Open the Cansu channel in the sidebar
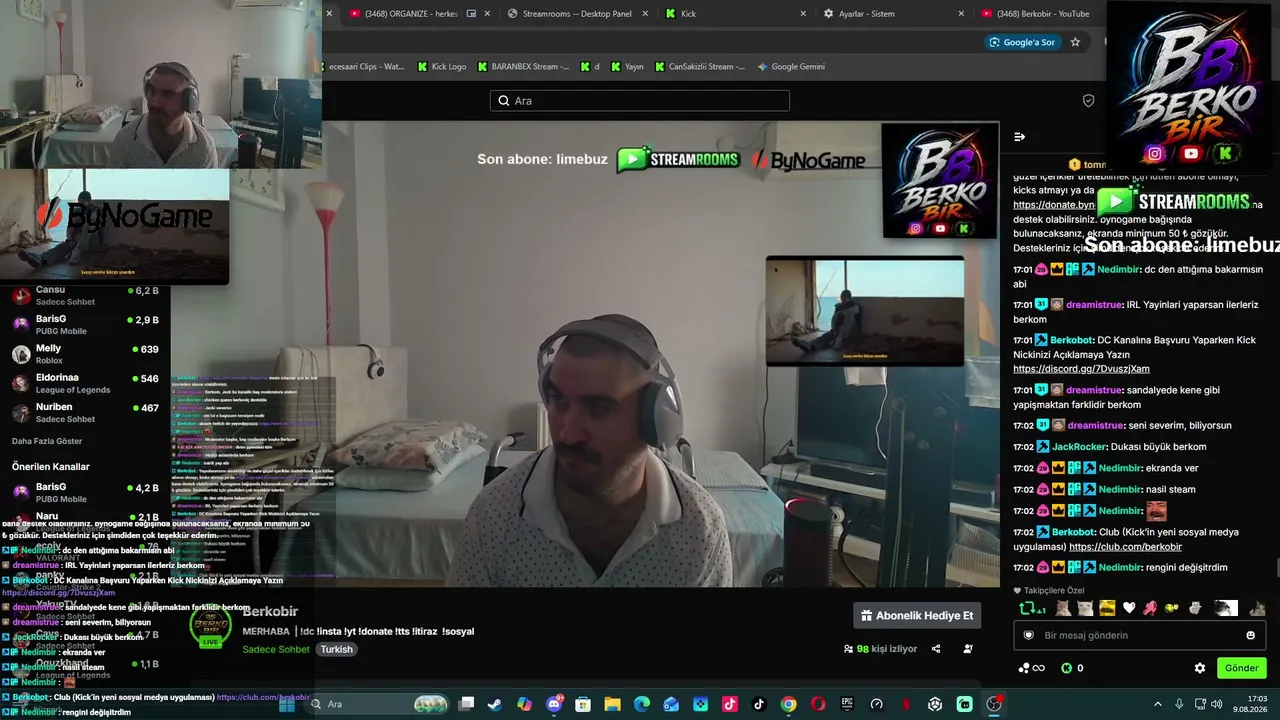This screenshot has height=720, width=1280. [85, 296]
